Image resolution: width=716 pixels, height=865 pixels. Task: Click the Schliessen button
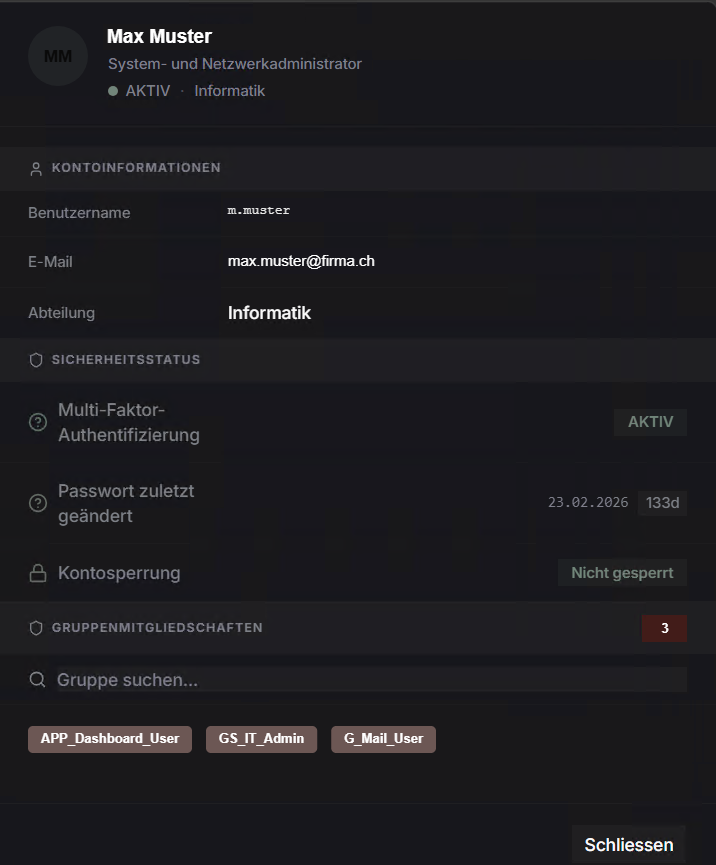629,845
